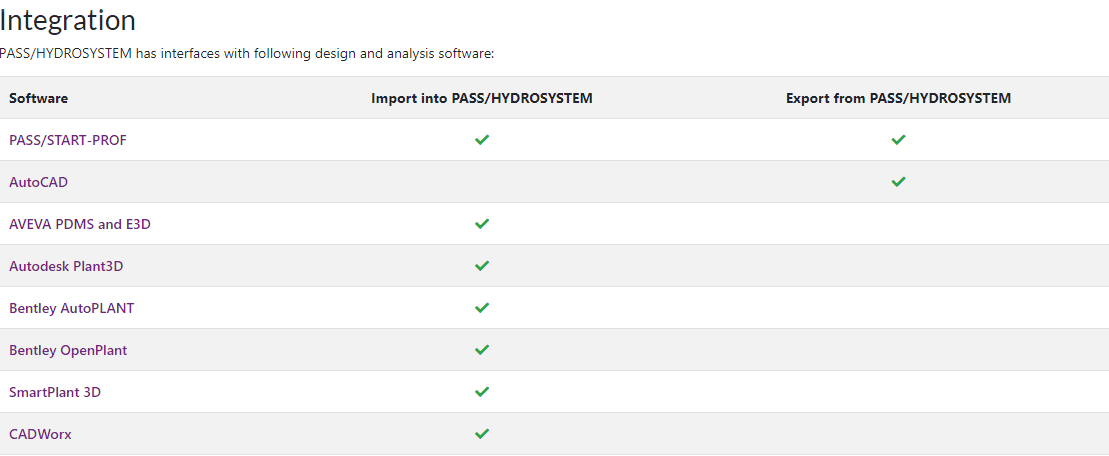The image size is (1109, 456).
Task: Click the Software column header
Action: click(39, 98)
